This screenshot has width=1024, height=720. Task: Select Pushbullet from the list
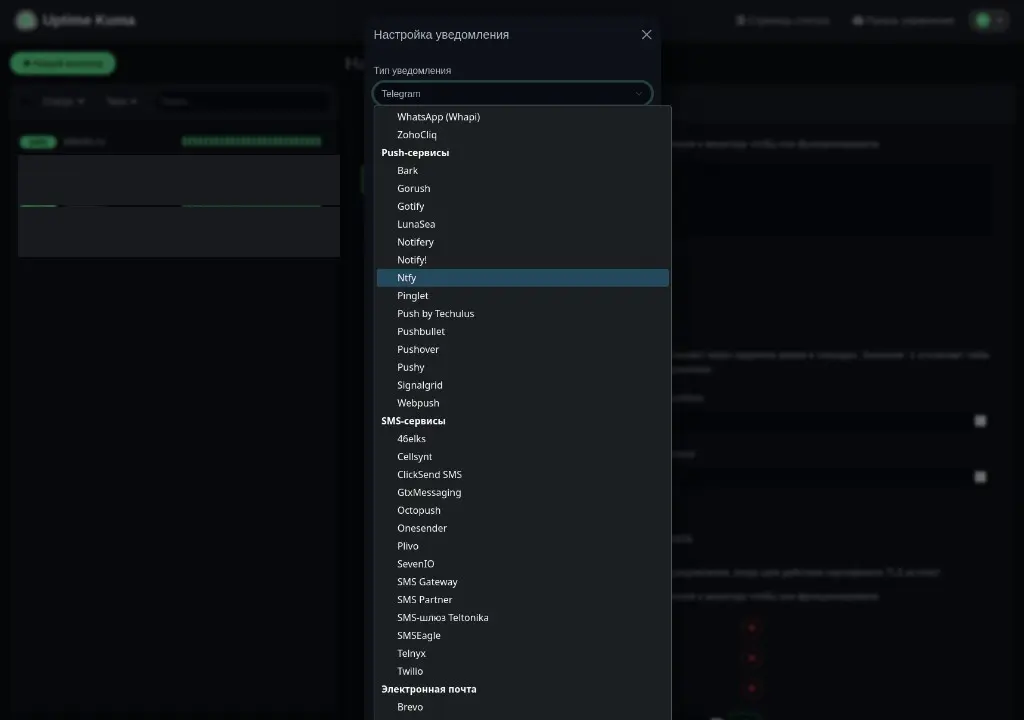[x=522, y=331]
